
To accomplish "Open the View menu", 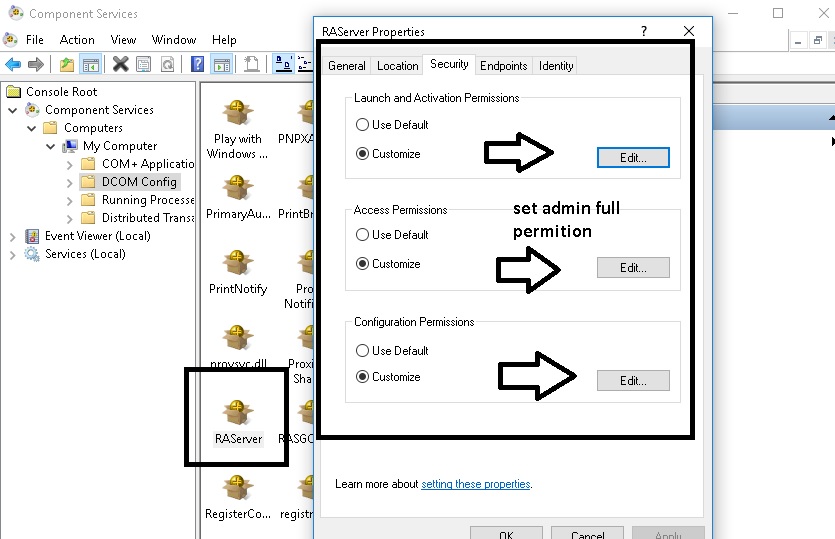I will click(x=123, y=40).
